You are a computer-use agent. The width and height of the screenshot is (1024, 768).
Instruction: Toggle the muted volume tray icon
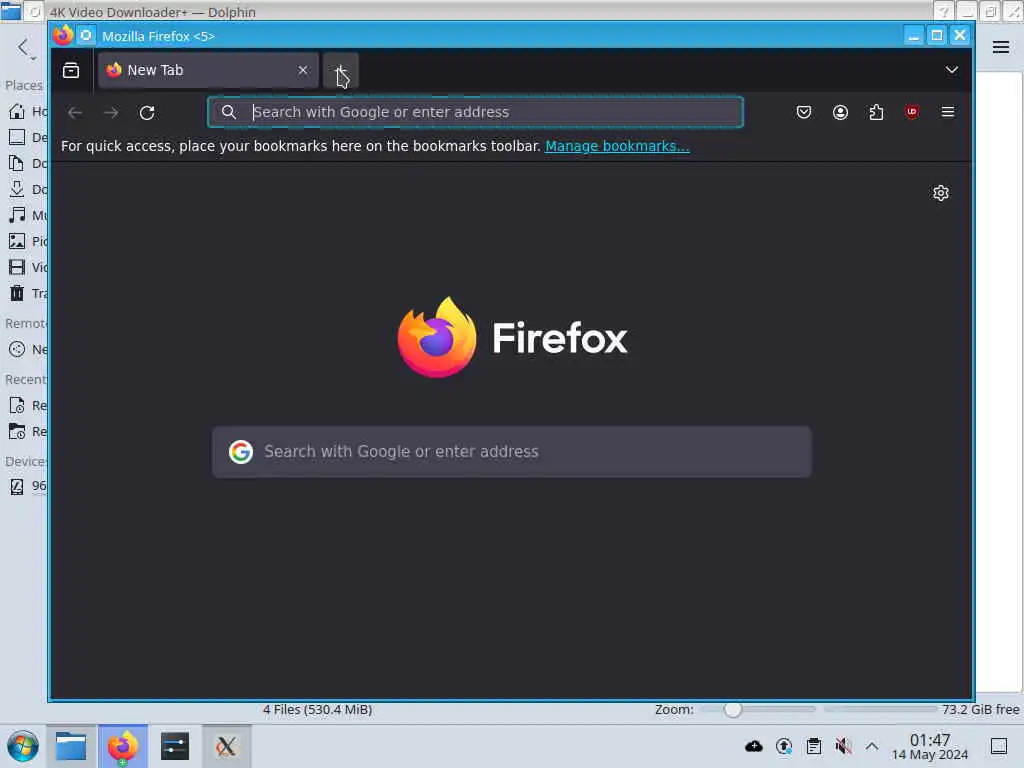843,746
